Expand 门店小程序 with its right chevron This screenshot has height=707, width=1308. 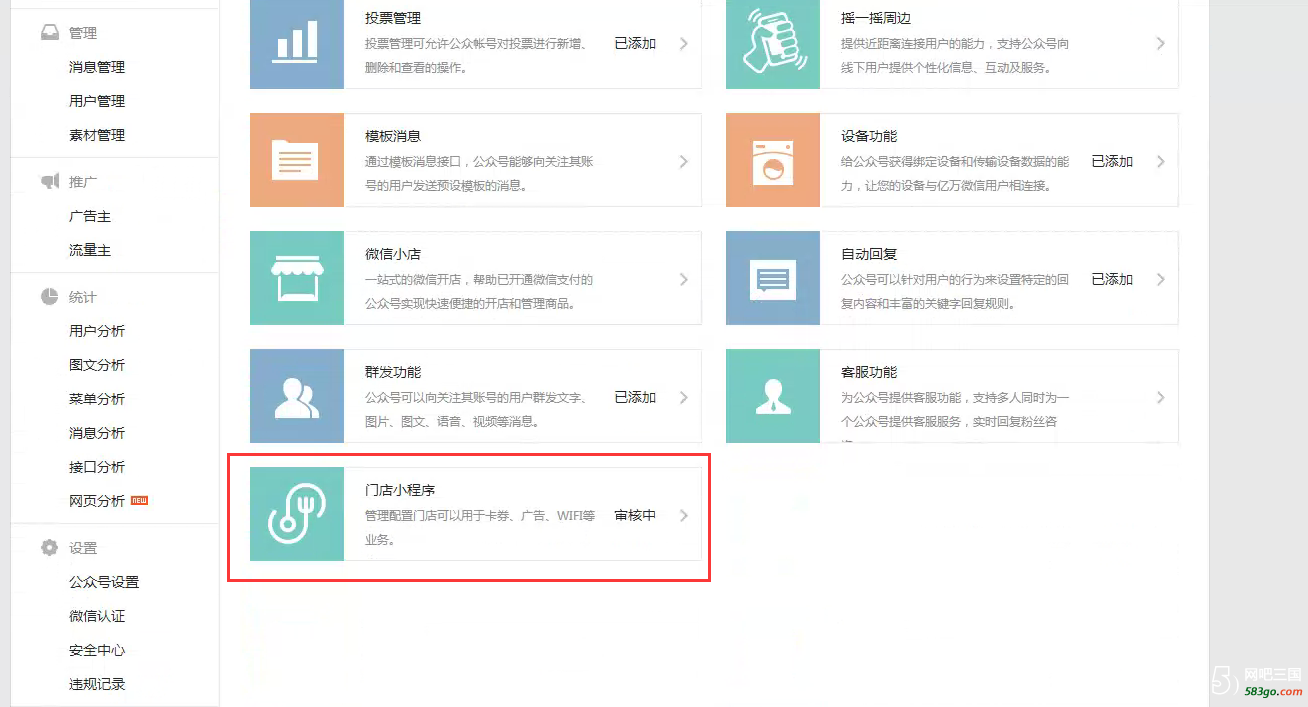coord(684,516)
